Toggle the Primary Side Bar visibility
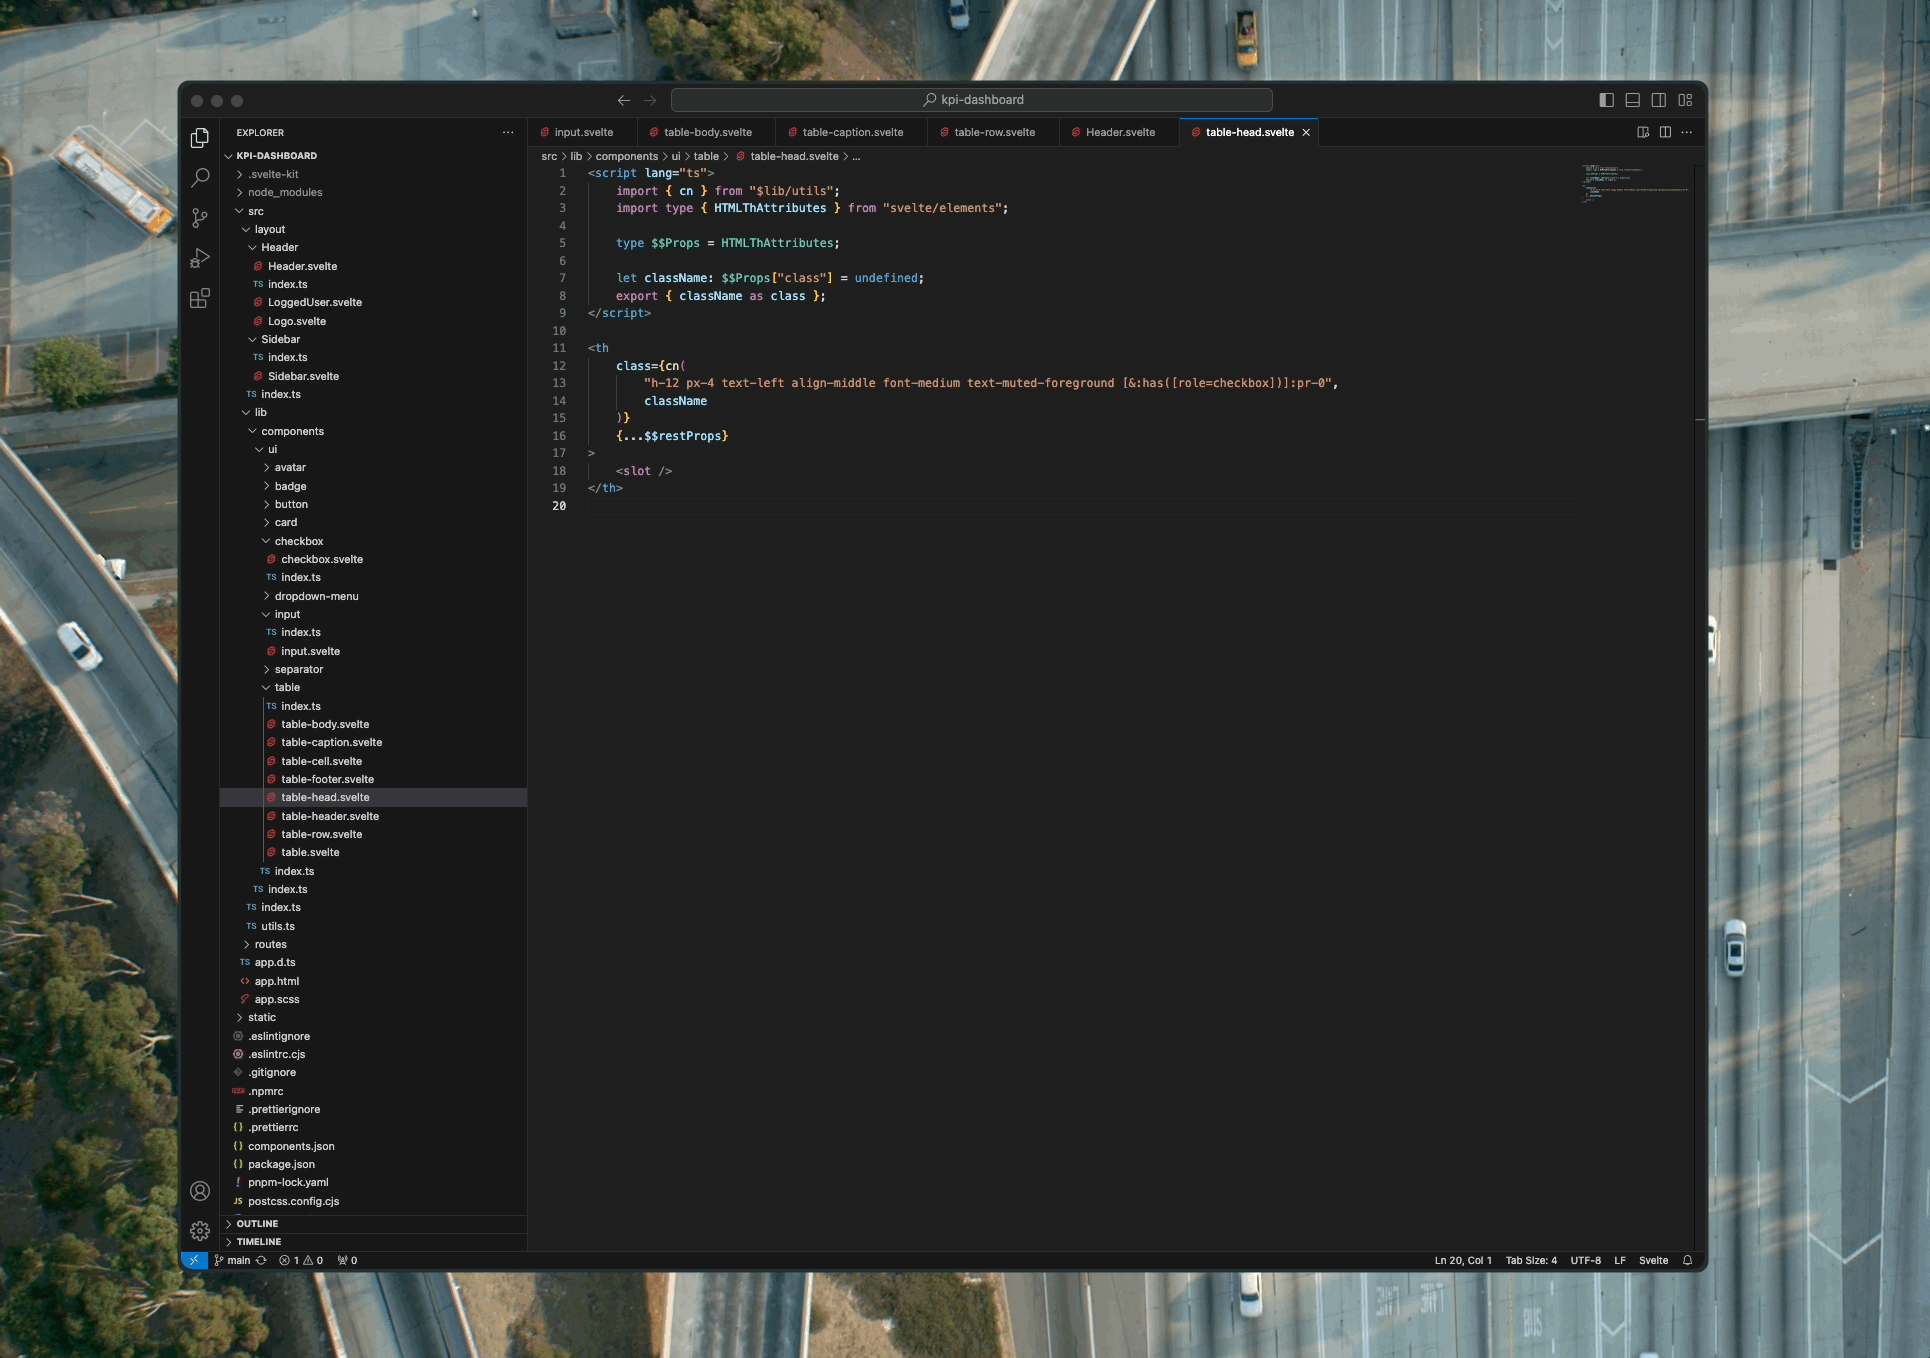 click(x=1606, y=99)
